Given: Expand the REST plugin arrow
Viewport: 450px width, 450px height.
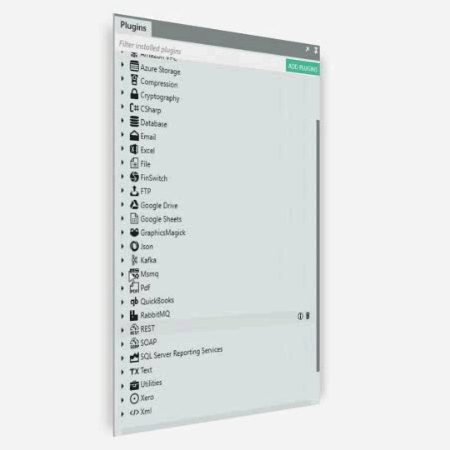Looking at the screenshot, I should click(122, 330).
